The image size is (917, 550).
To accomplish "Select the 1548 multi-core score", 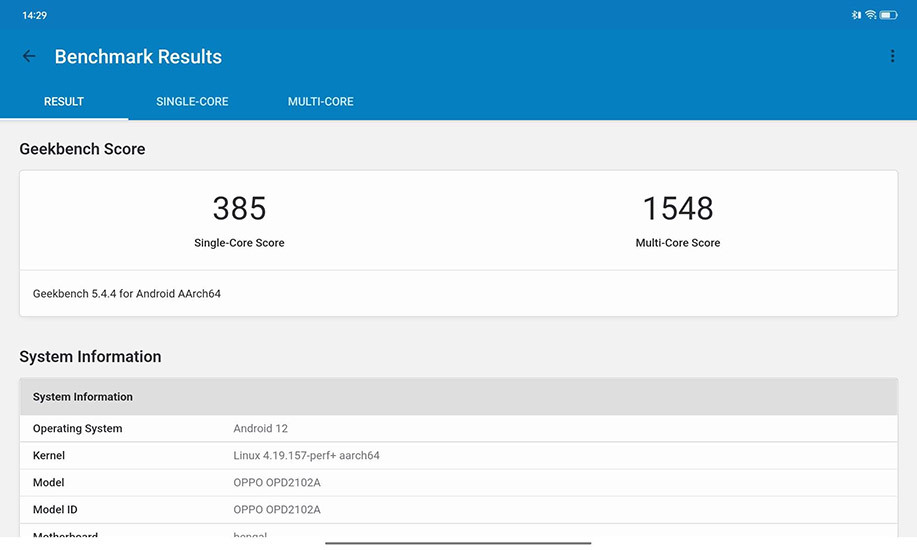I will (x=677, y=209).
